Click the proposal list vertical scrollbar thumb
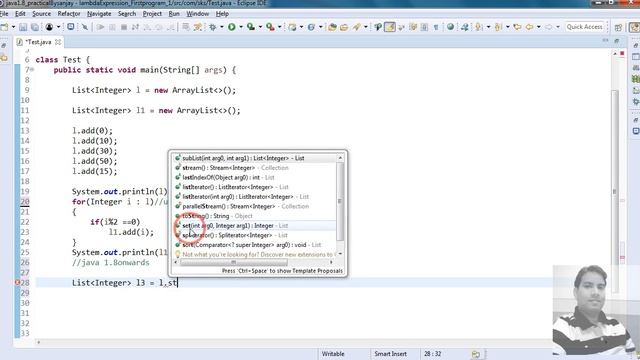This screenshot has width=640, height=360. pos(340,201)
